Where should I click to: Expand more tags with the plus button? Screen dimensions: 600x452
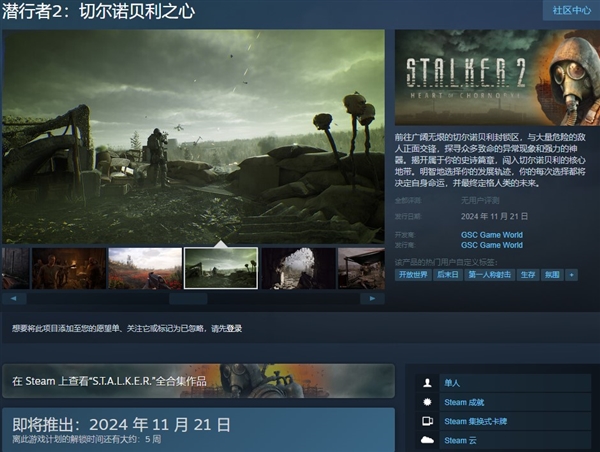572,274
